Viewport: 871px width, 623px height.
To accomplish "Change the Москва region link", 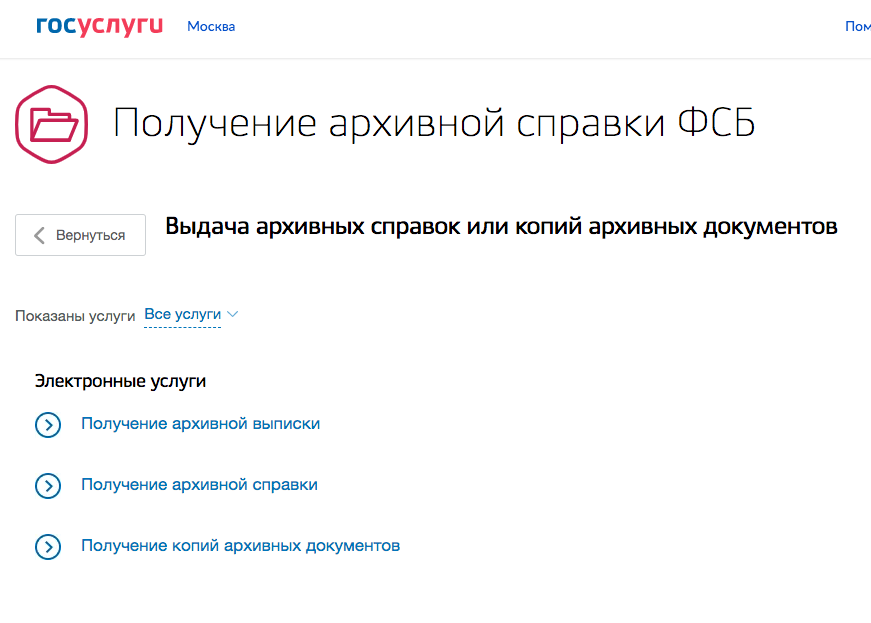I will click(x=211, y=26).
